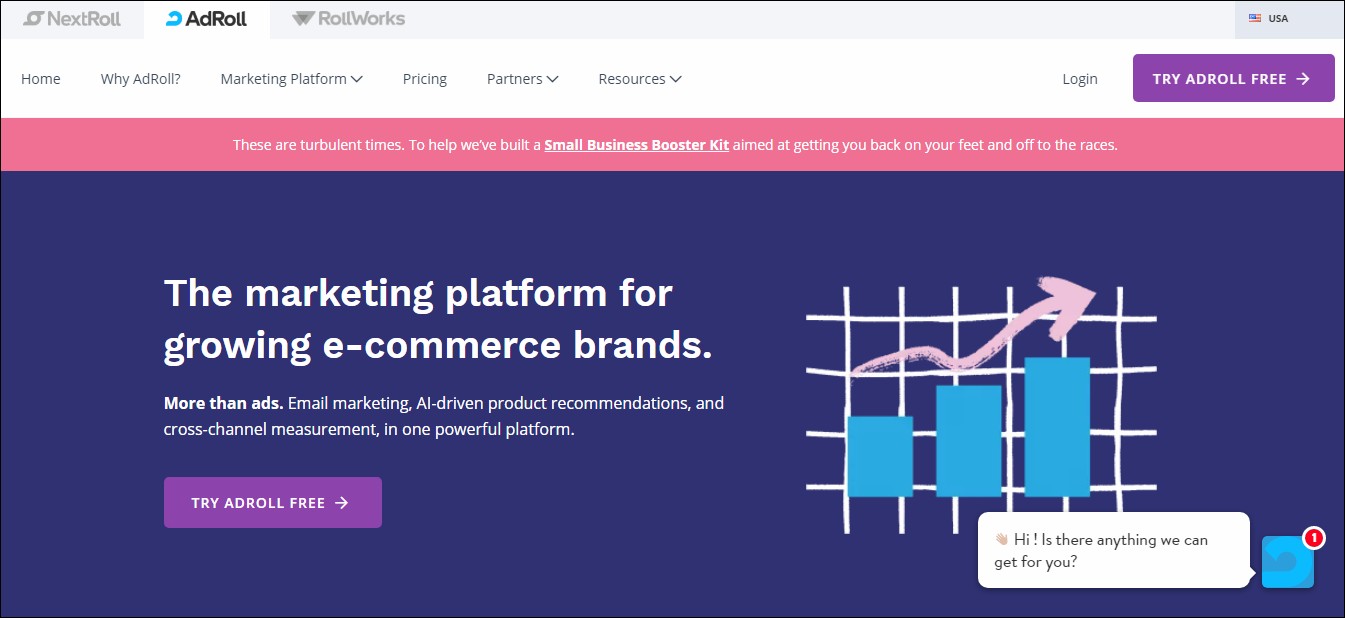Expand the Marketing Platform dropdown
This screenshot has width=1345, height=618.
291,79
